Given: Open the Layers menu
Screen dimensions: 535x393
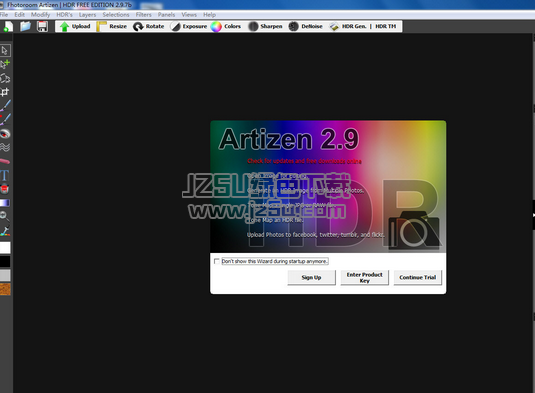Looking at the screenshot, I should (x=87, y=15).
